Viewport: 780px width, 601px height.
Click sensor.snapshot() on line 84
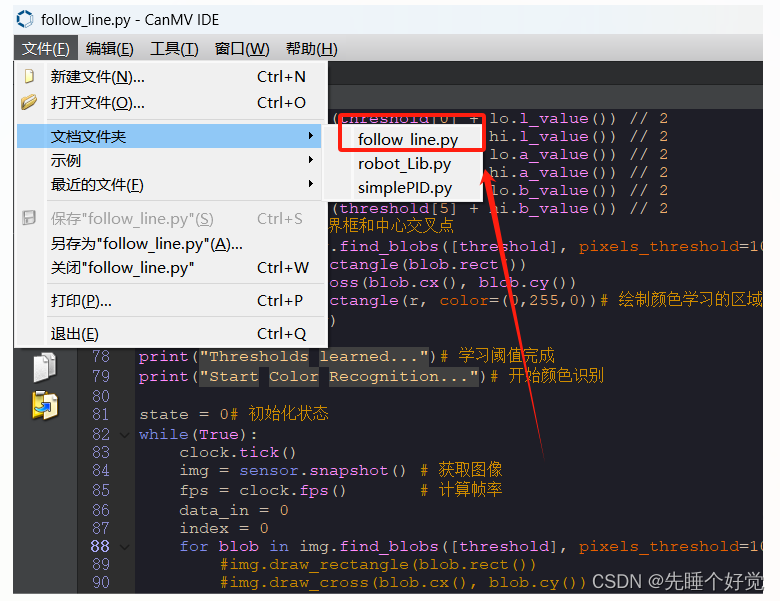[x=323, y=471]
